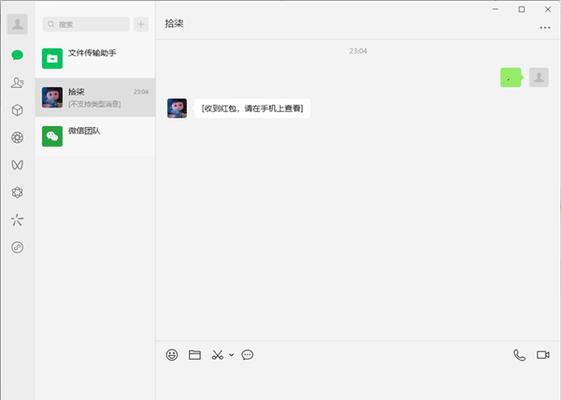
Task: Click the 拾柒 chat title in header
Action: coord(174,24)
